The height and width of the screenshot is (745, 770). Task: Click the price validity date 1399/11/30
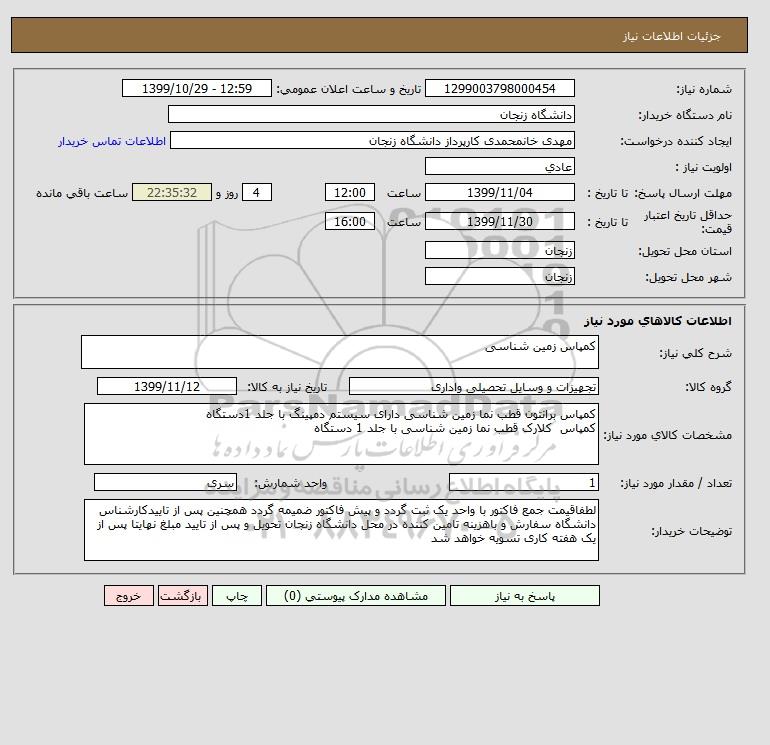point(499,221)
